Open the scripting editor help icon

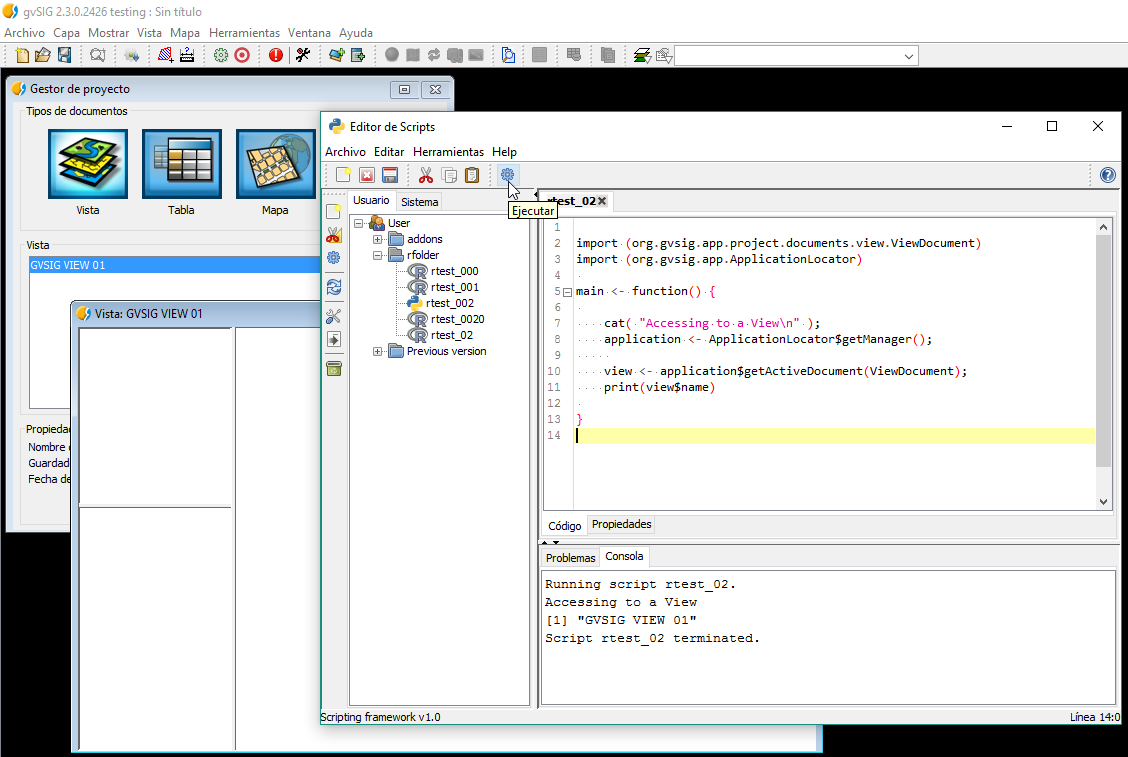1107,174
